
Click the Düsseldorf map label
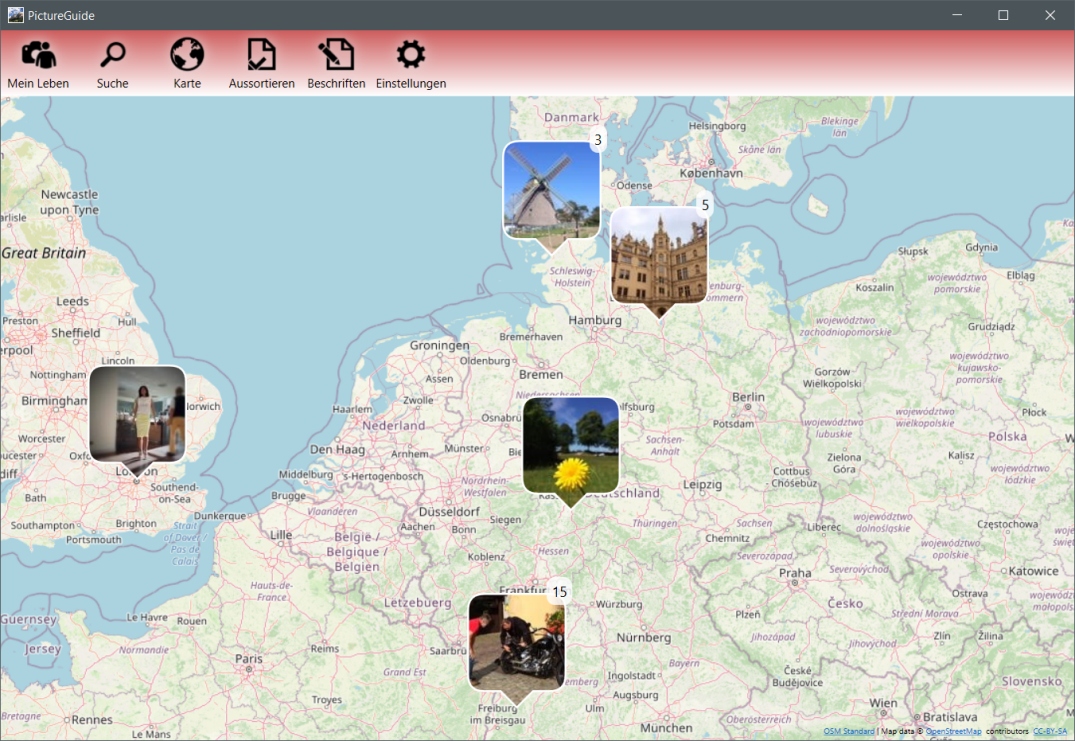[x=449, y=511]
